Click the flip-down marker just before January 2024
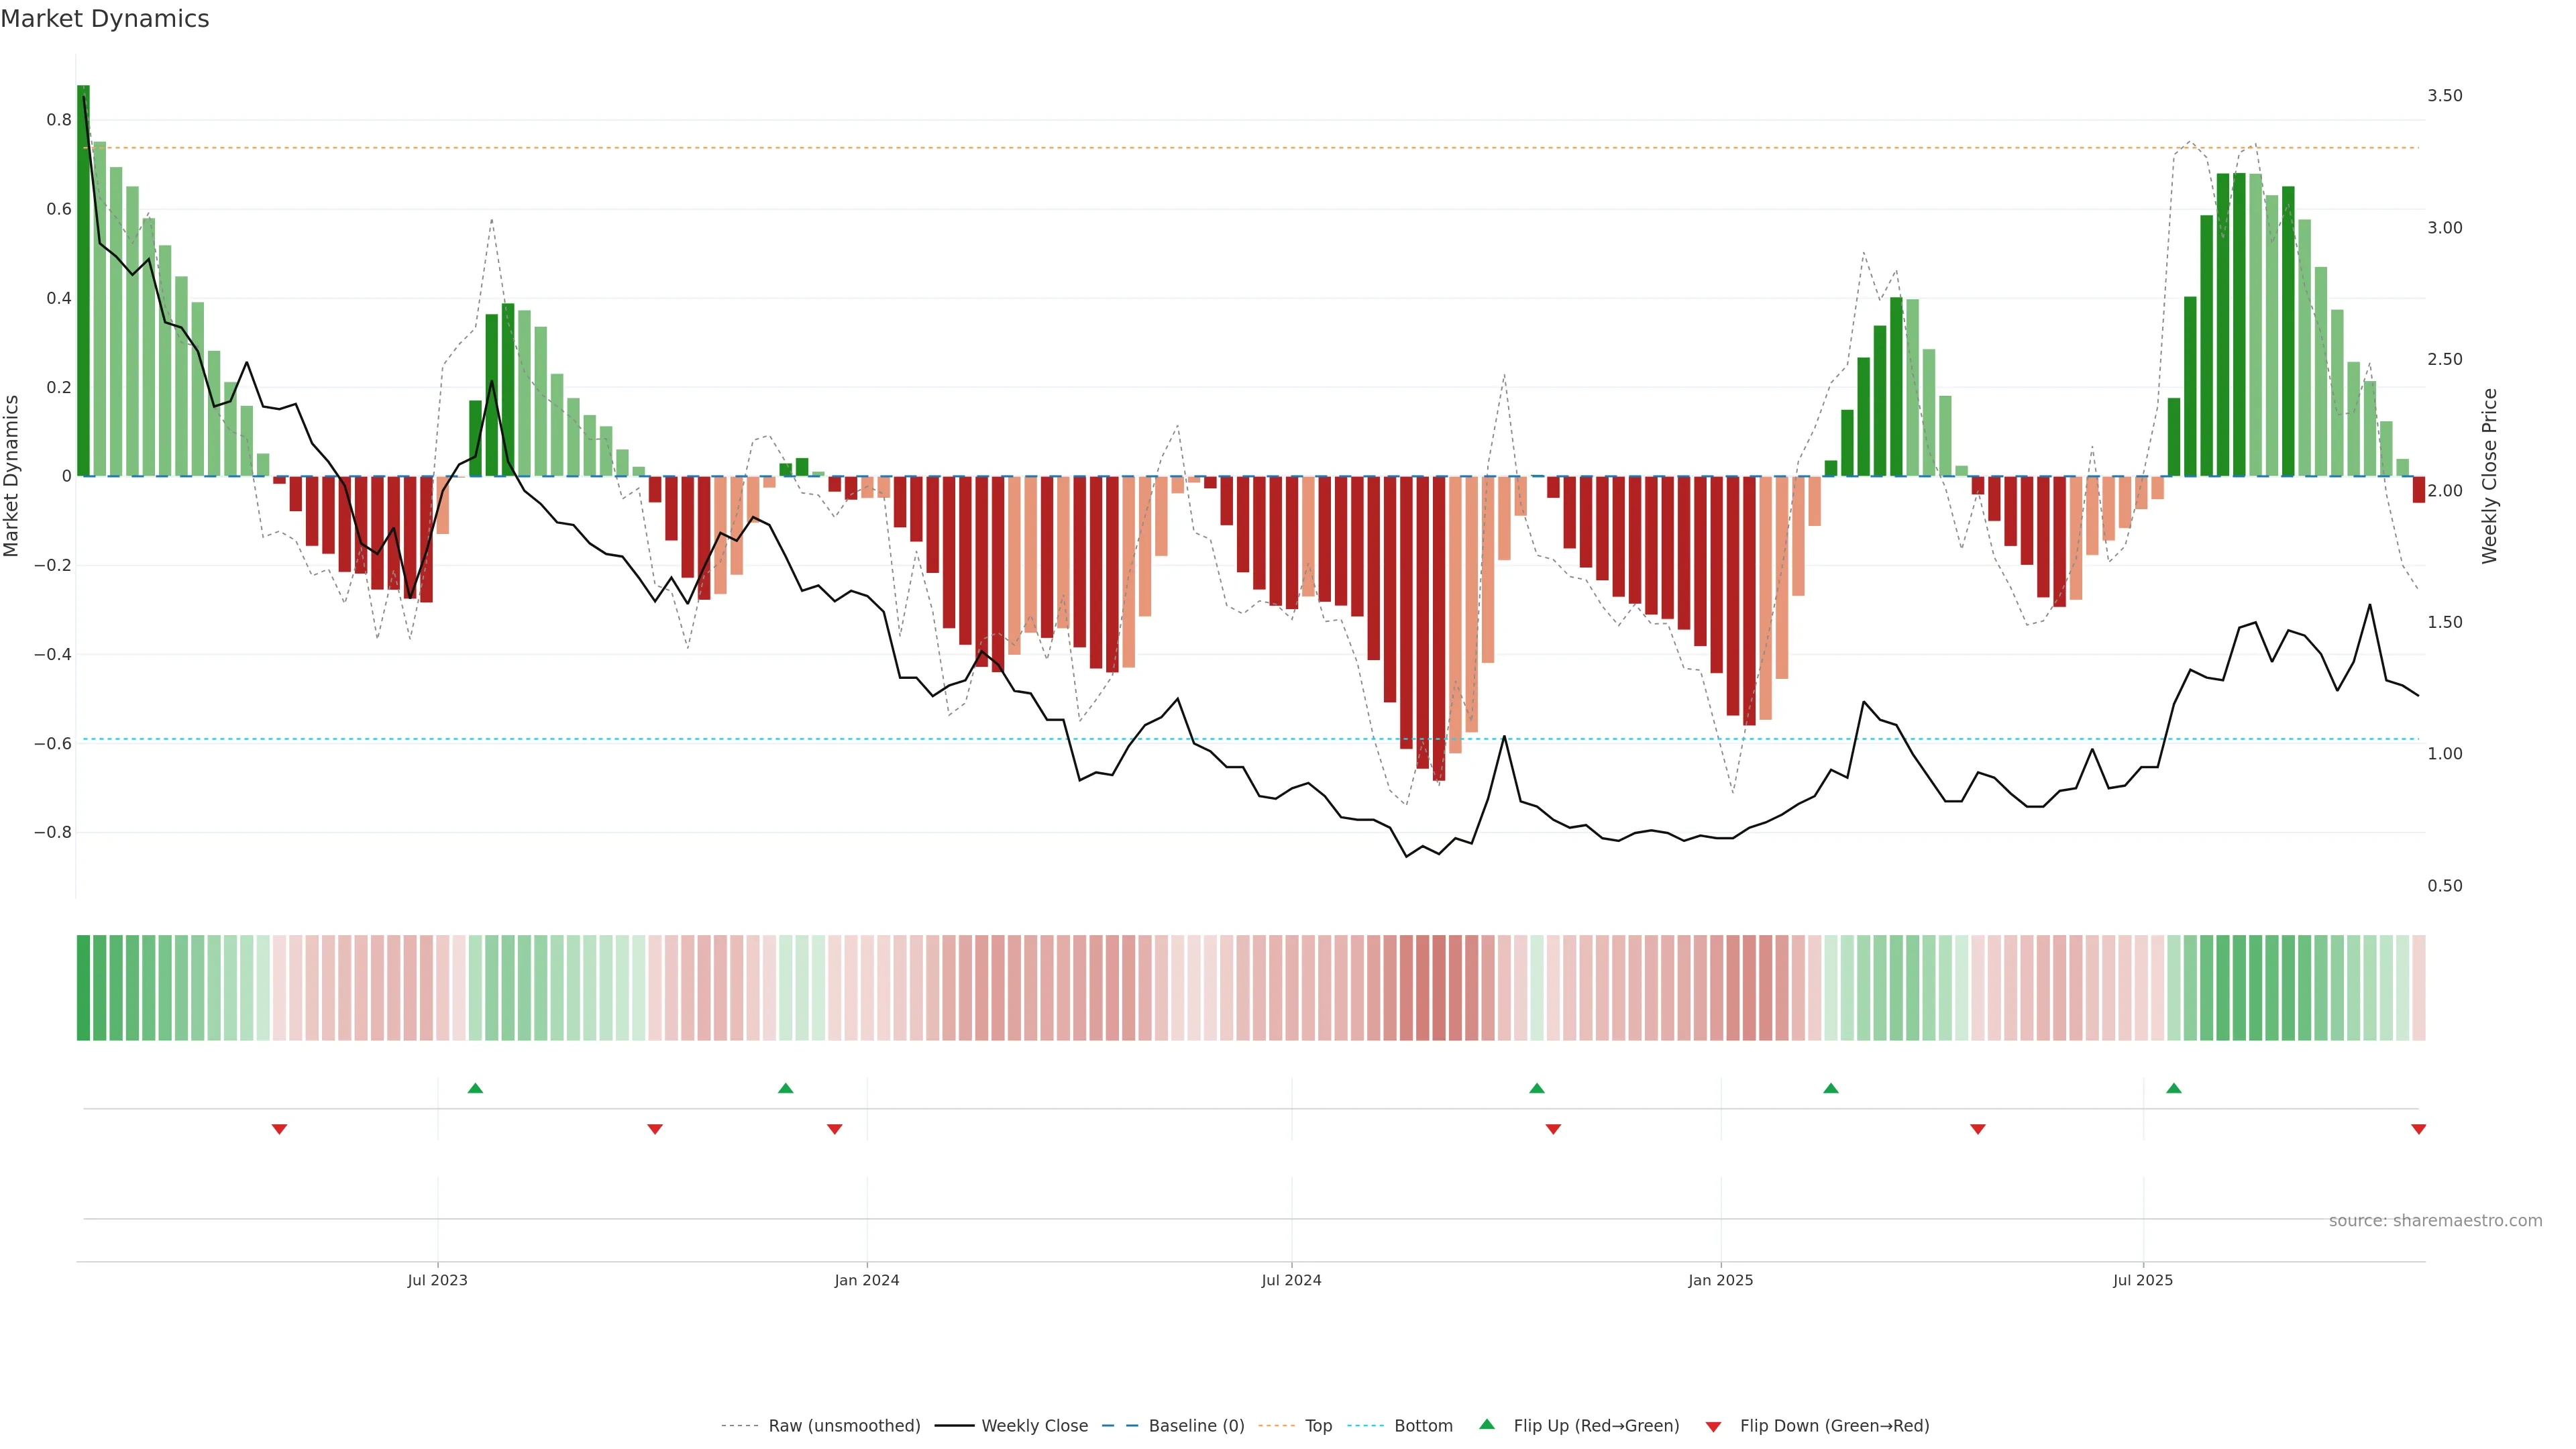 click(x=834, y=1129)
